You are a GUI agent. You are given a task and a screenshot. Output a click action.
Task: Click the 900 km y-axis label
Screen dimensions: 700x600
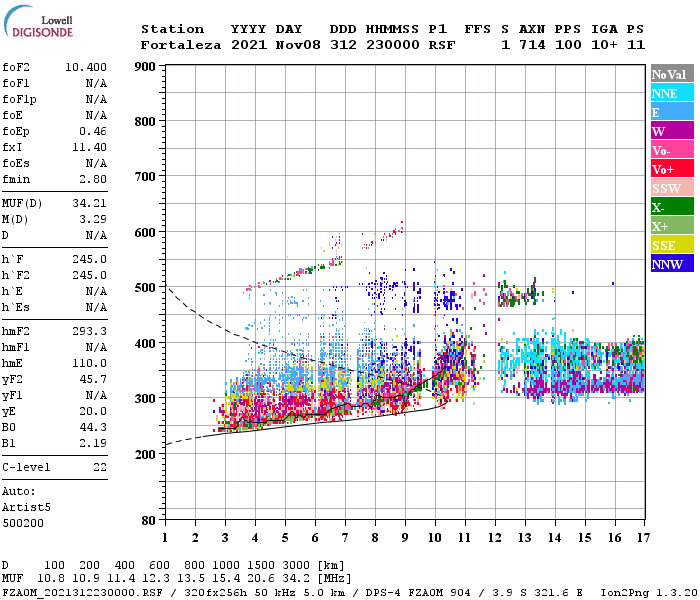click(x=145, y=67)
